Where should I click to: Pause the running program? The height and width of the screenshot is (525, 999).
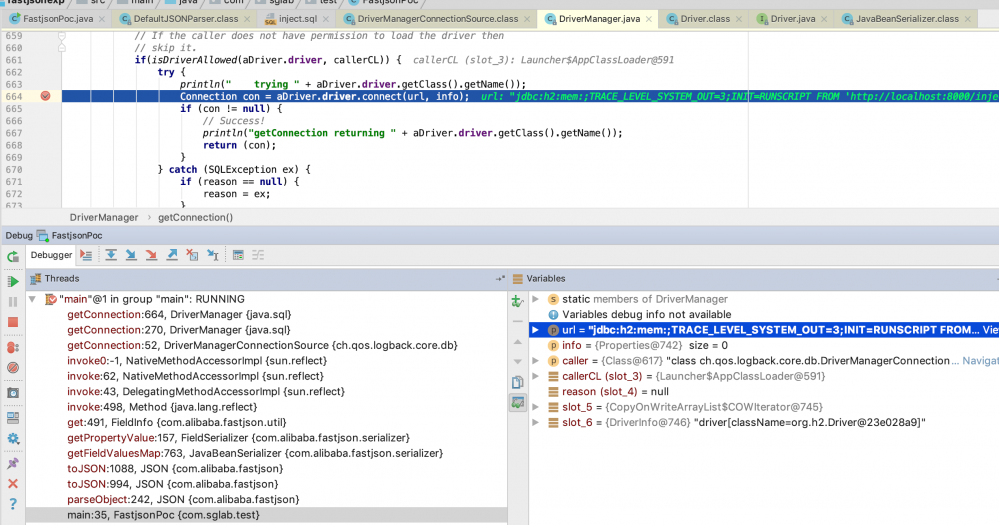13,302
